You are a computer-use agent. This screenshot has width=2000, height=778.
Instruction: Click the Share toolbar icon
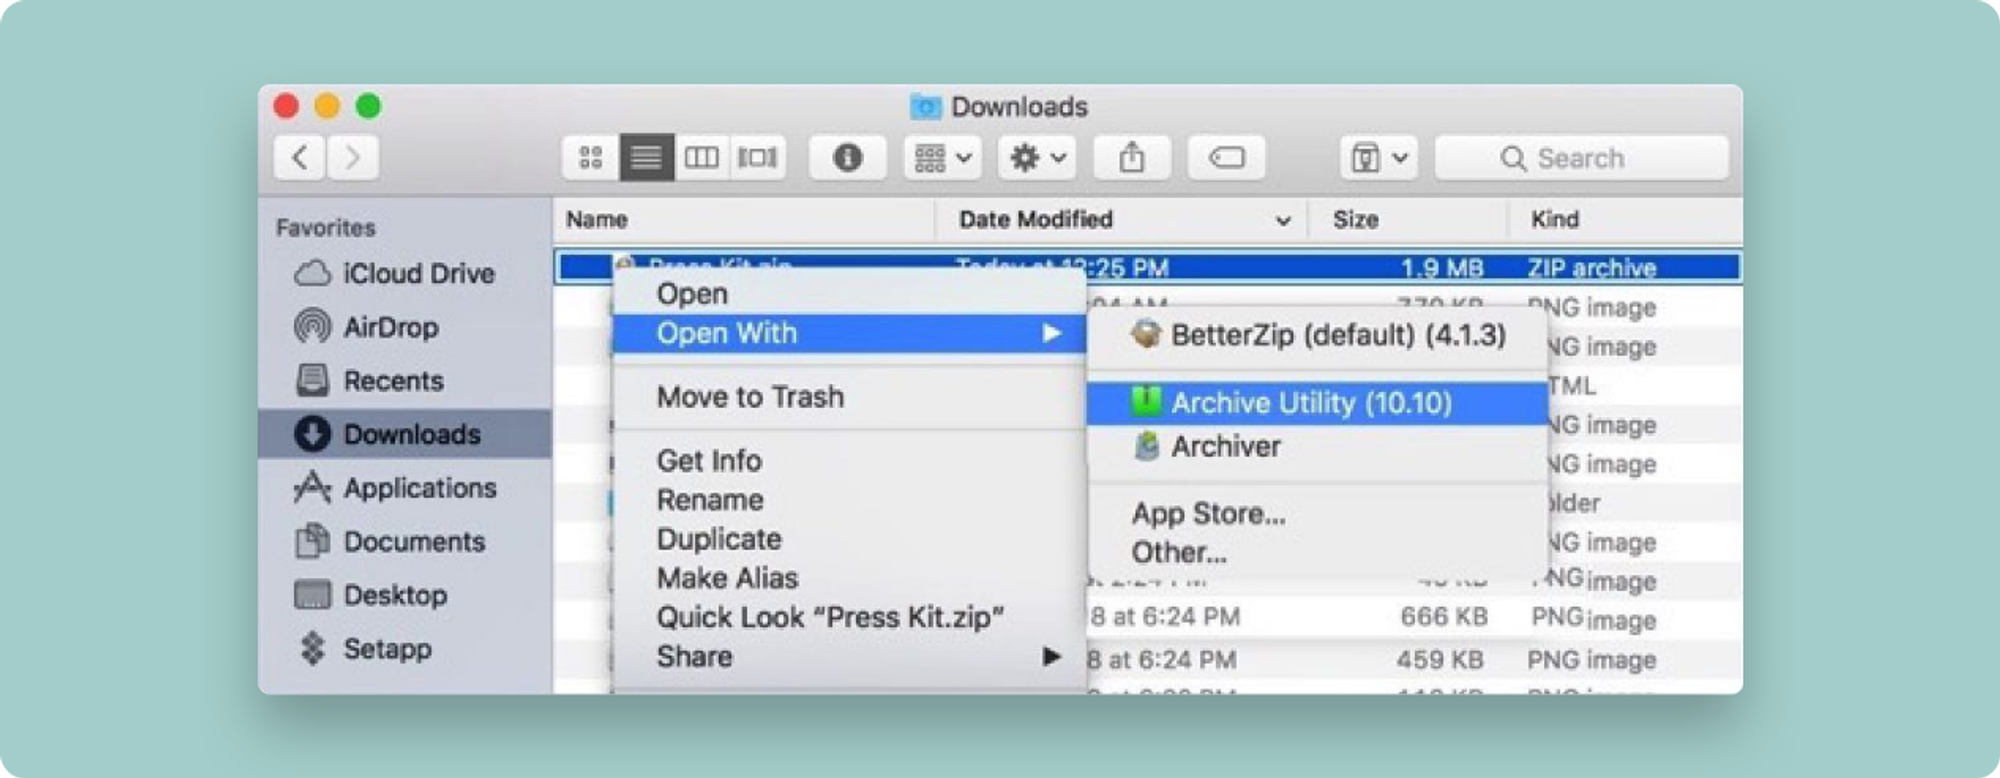point(1131,158)
